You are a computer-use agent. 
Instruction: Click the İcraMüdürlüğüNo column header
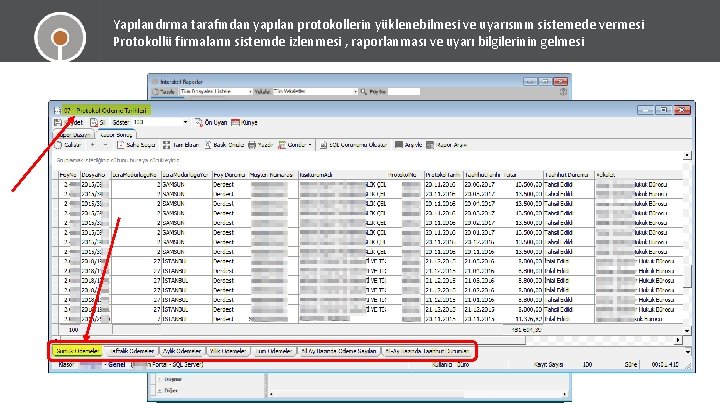[136, 175]
